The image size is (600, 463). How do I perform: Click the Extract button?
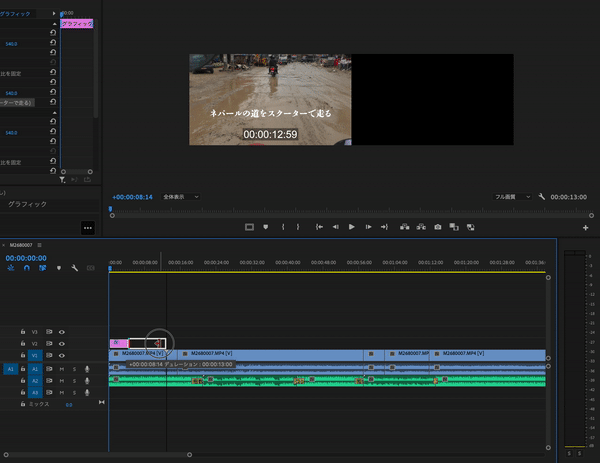[421, 227]
